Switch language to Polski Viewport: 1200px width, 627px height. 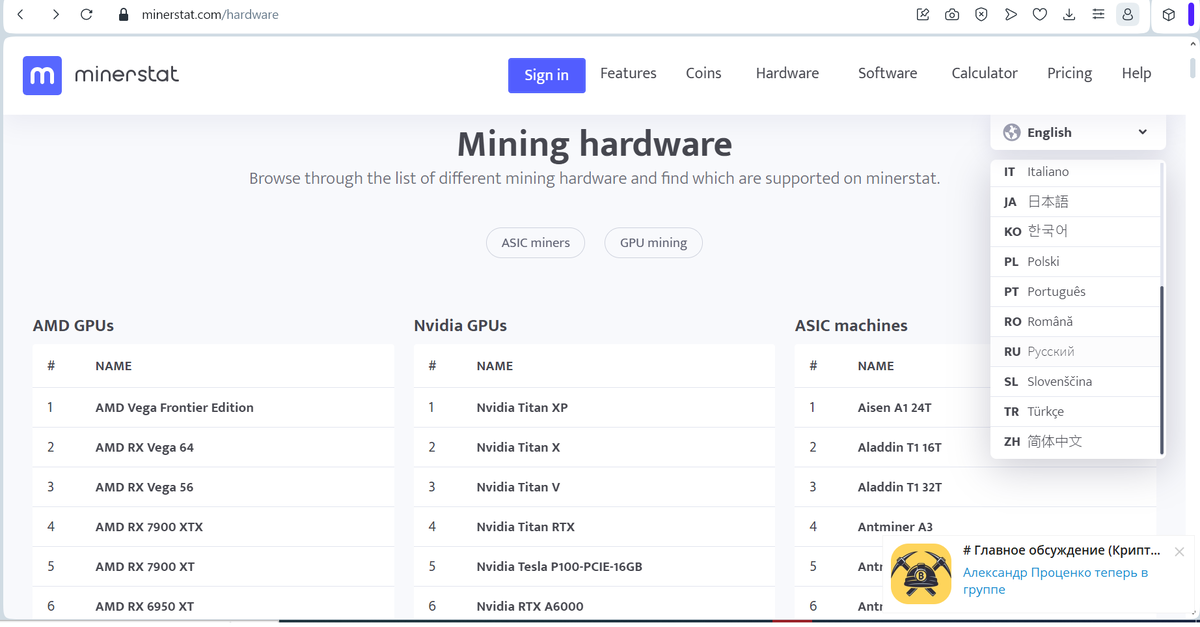click(x=1045, y=261)
